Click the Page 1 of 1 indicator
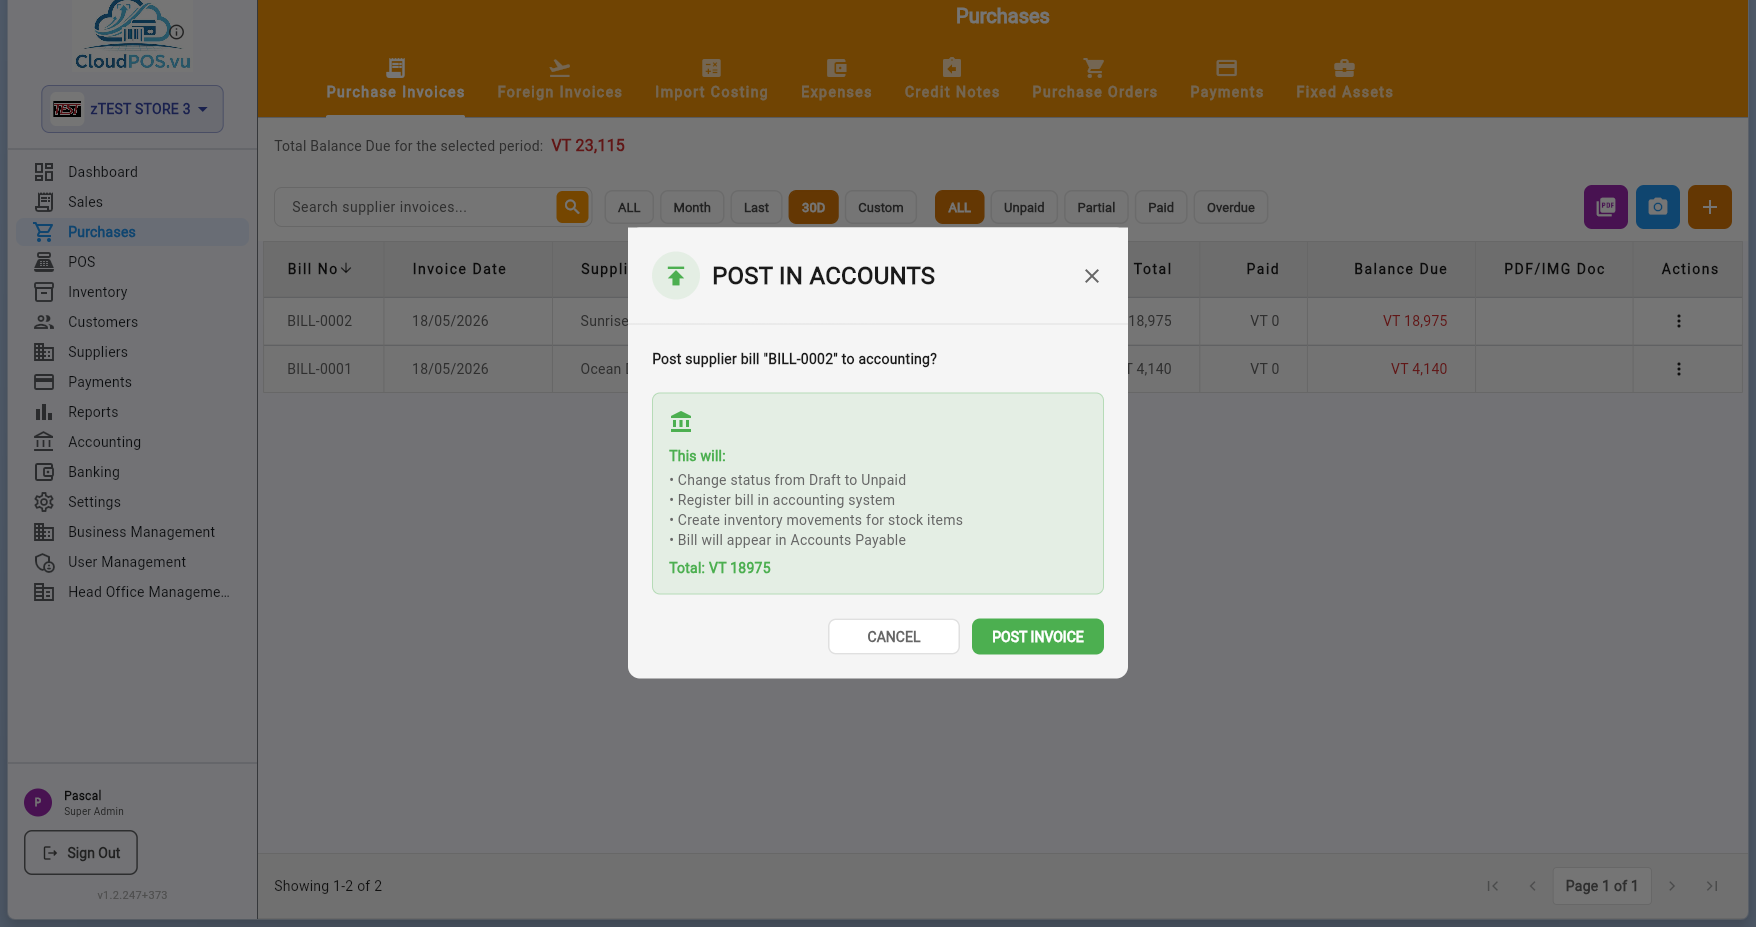Screen dimensions: 1756x927 1602,886
